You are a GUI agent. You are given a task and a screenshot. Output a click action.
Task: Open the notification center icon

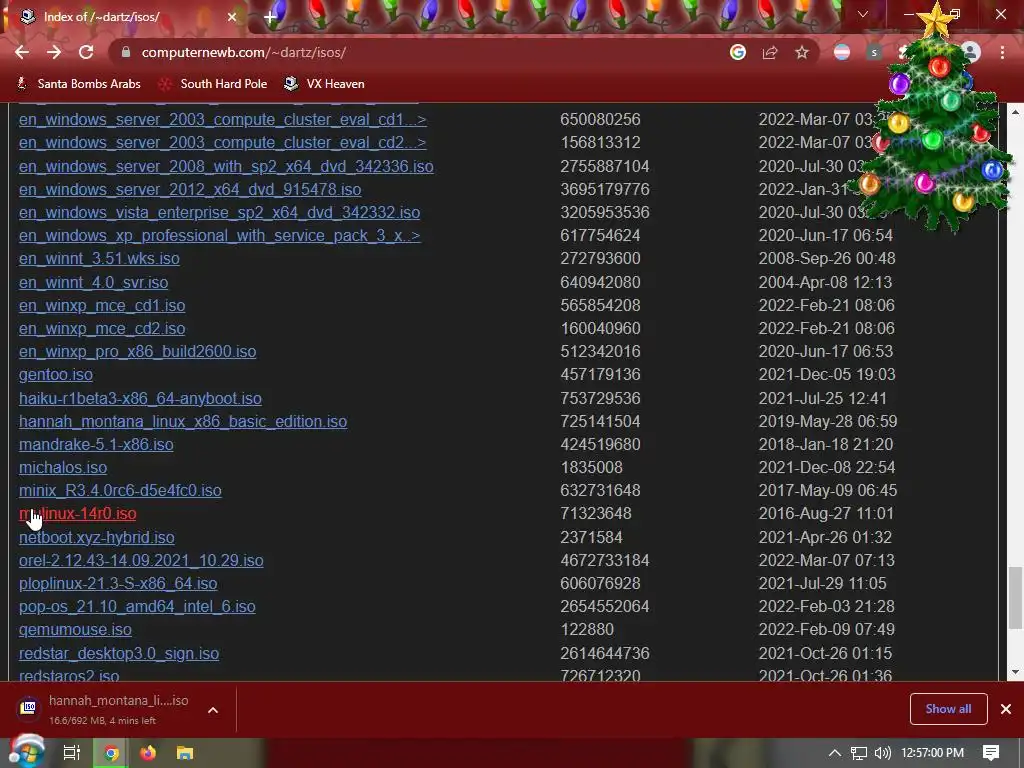(991, 753)
